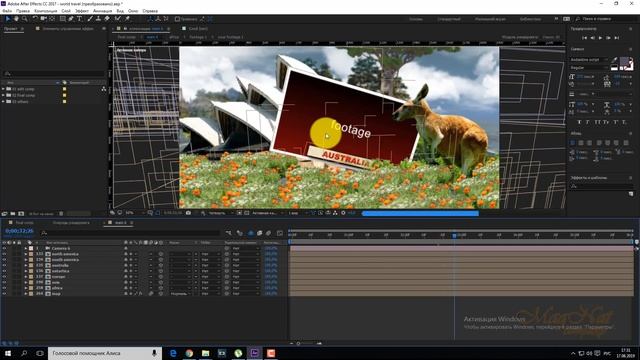Open the font style Regular dropdown
Viewport: 640px width, 360px height.
pos(589,67)
